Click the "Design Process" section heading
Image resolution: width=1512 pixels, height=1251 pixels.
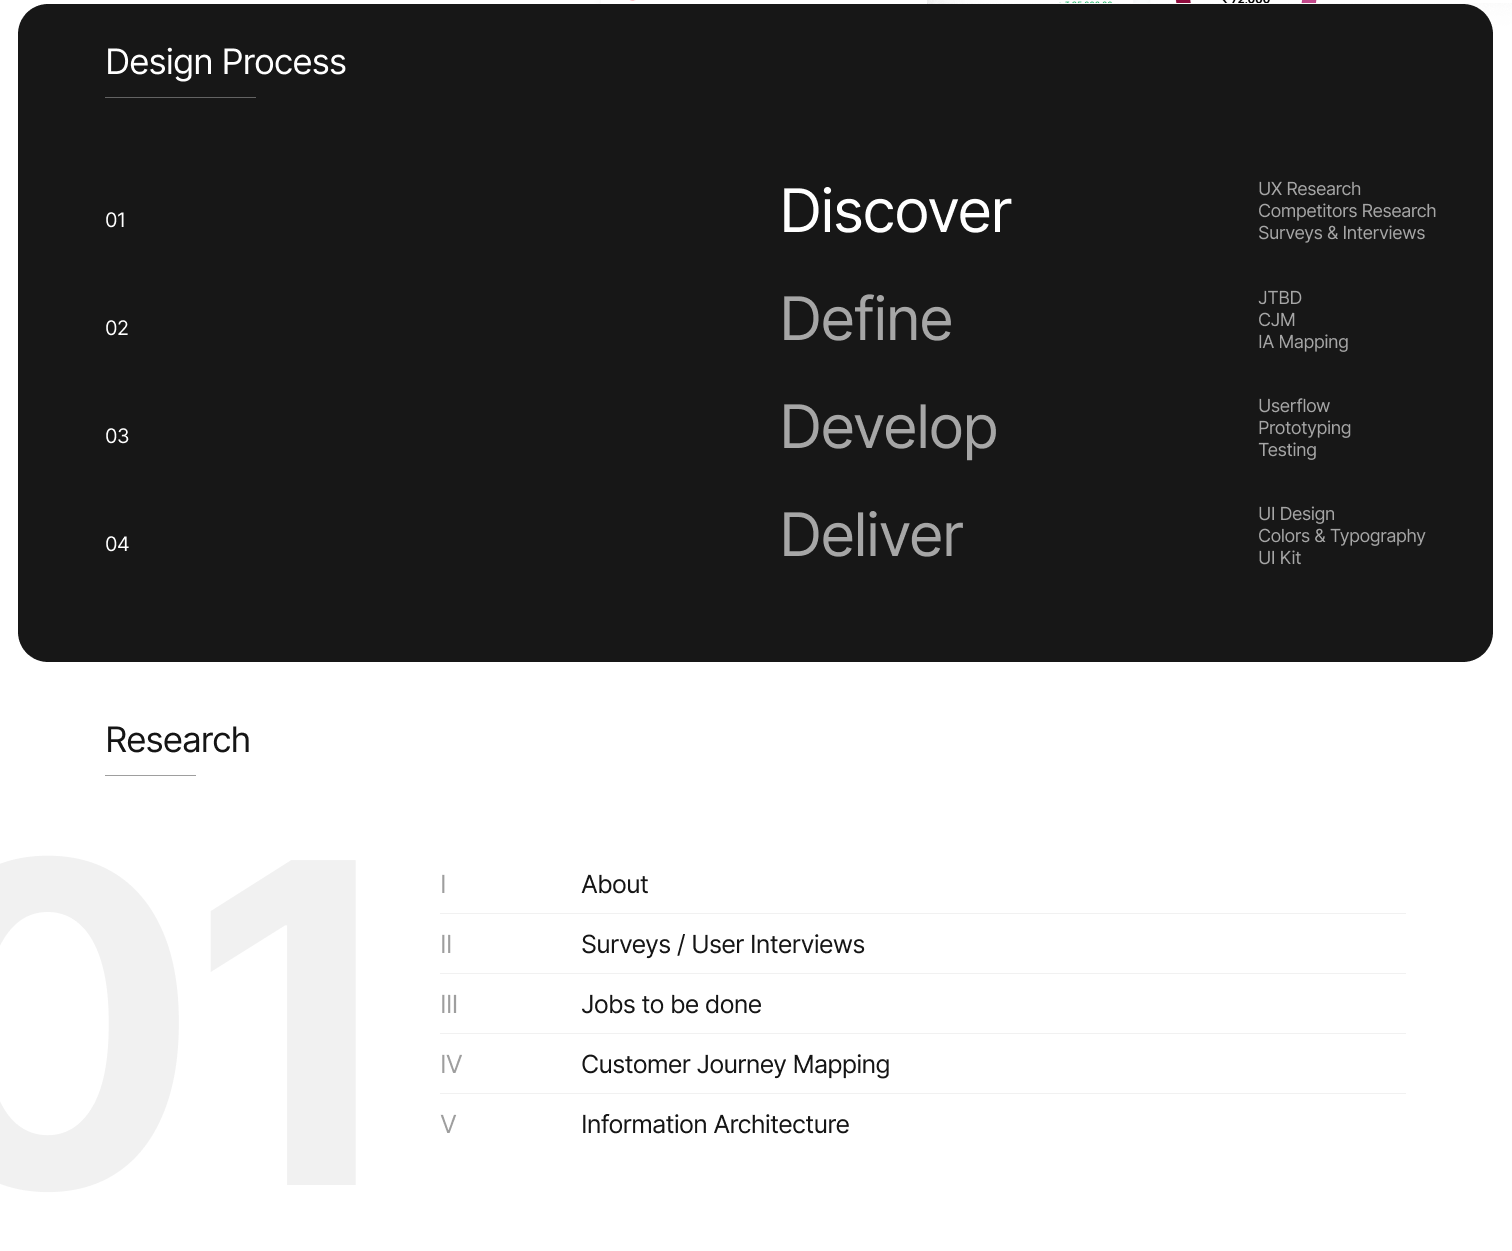click(226, 62)
